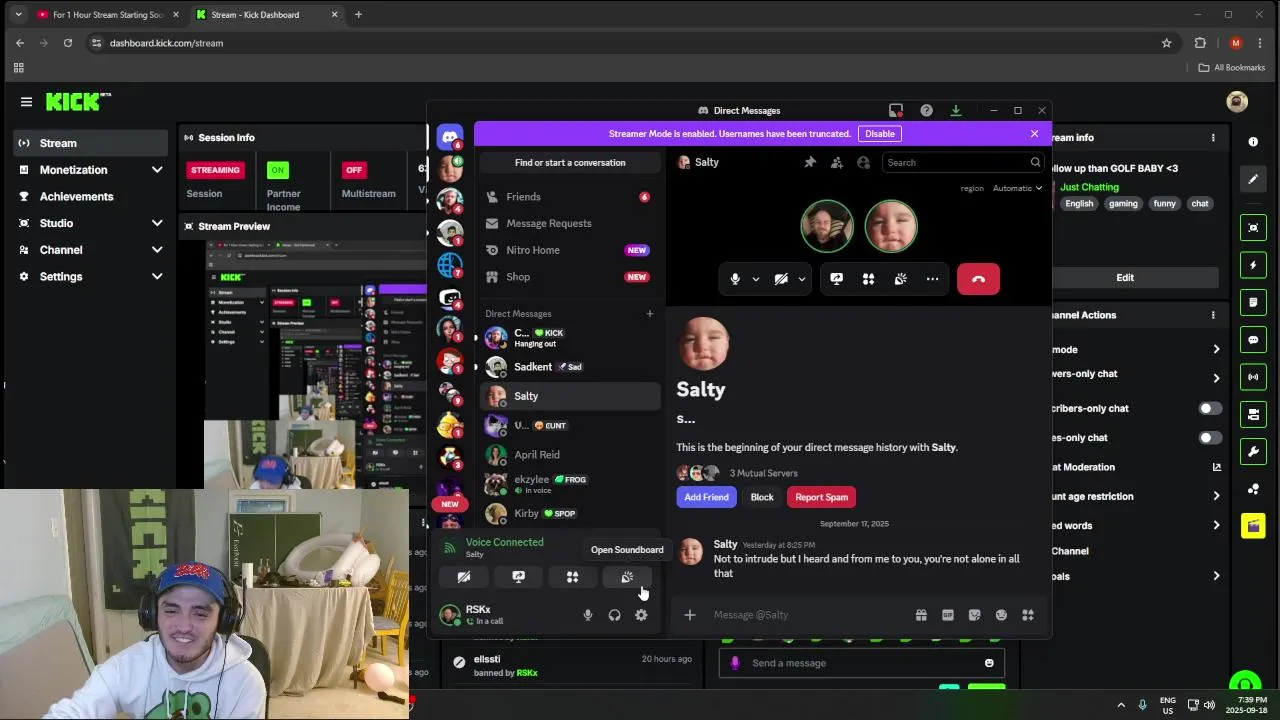The image size is (1280, 720).
Task: Toggle emotes-only chat switch
Action: click(1210, 437)
